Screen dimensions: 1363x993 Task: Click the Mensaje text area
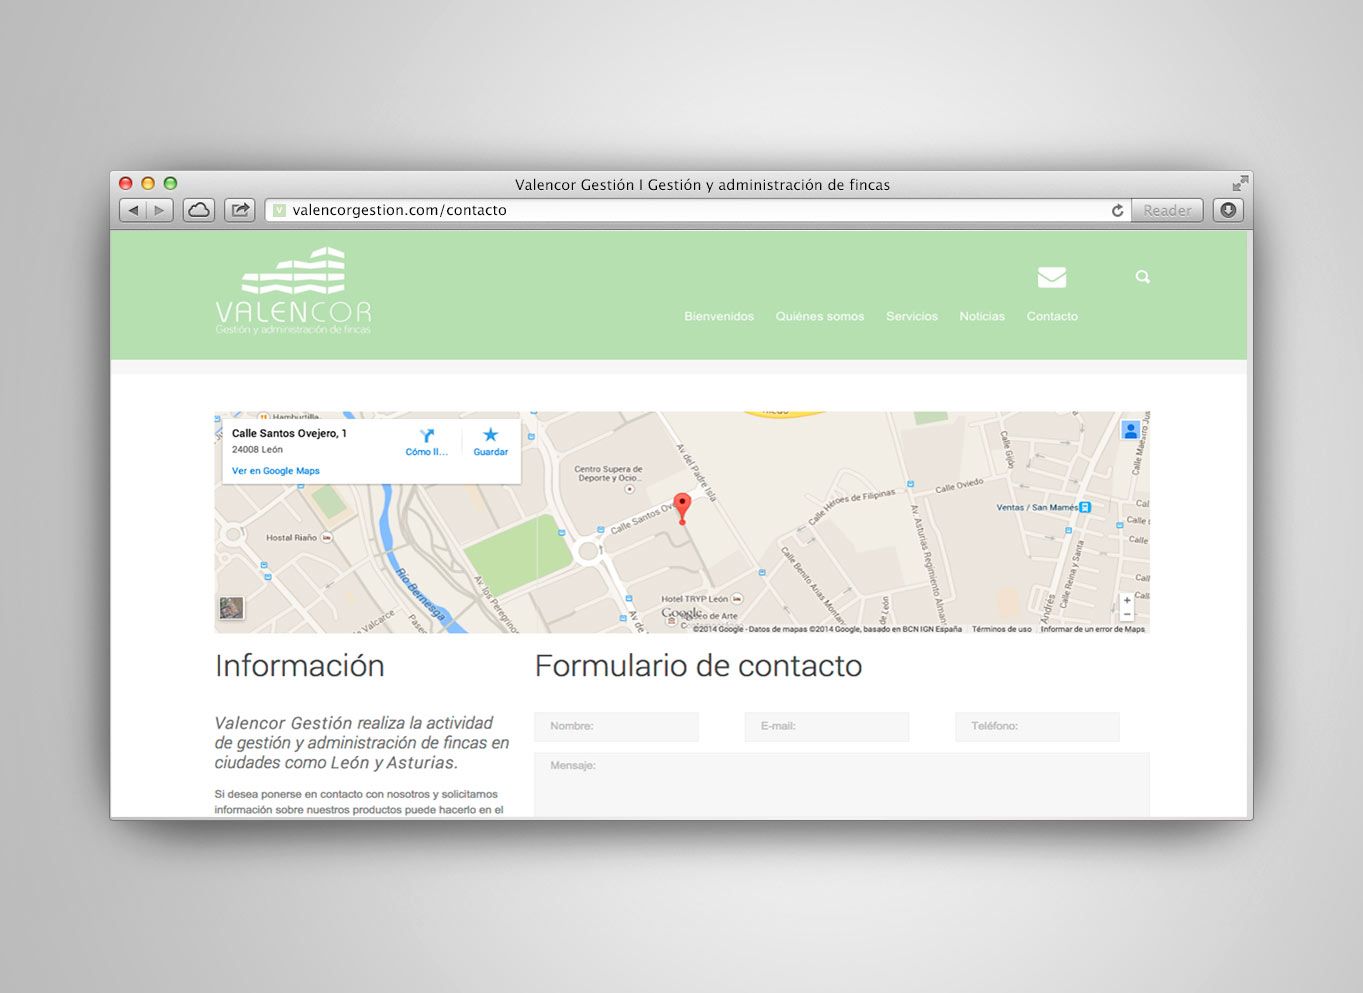coord(842,785)
